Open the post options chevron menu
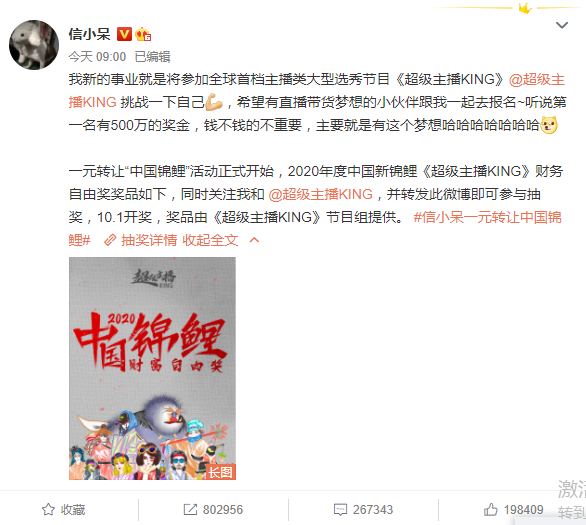 pos(562,25)
